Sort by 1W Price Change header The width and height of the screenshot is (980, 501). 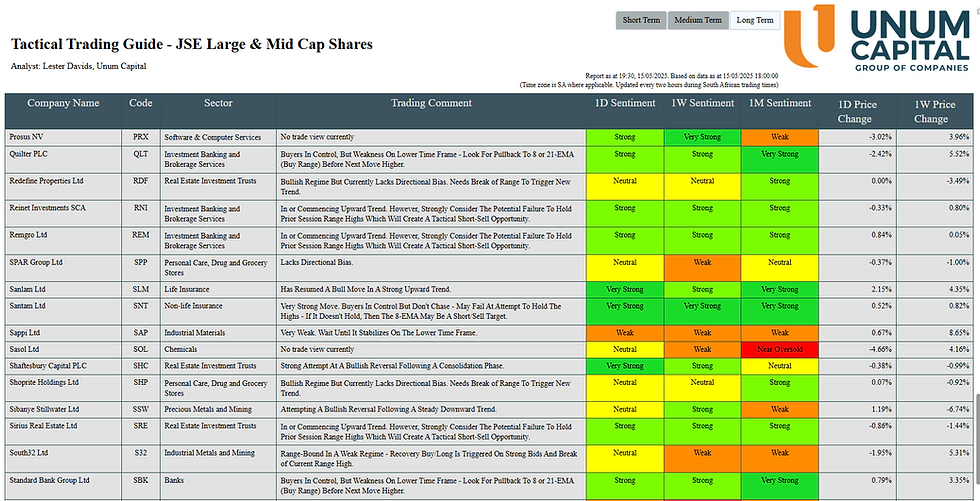[935, 111]
